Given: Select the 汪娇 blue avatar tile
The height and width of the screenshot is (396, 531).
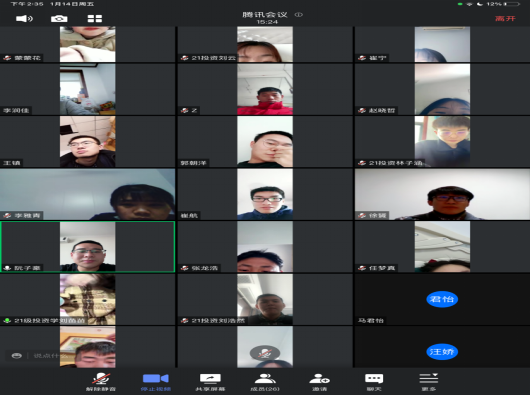Looking at the screenshot, I should 442,352.
